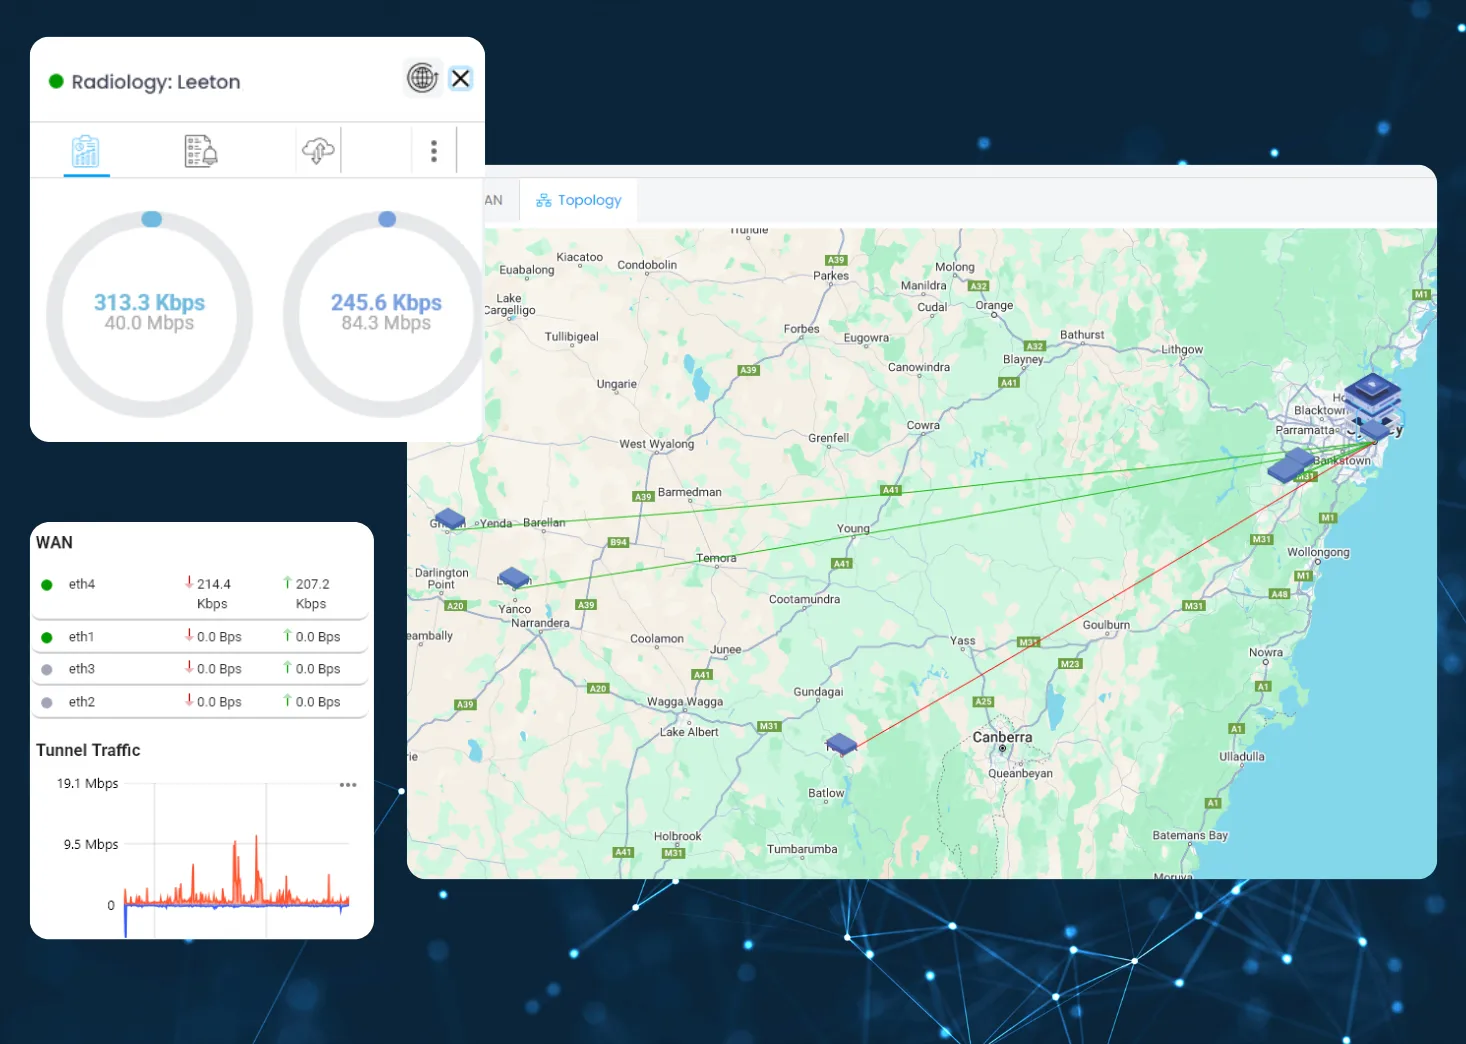This screenshot has width=1466, height=1044.
Task: Click the grey status dot for eth2
Action: tap(47, 703)
